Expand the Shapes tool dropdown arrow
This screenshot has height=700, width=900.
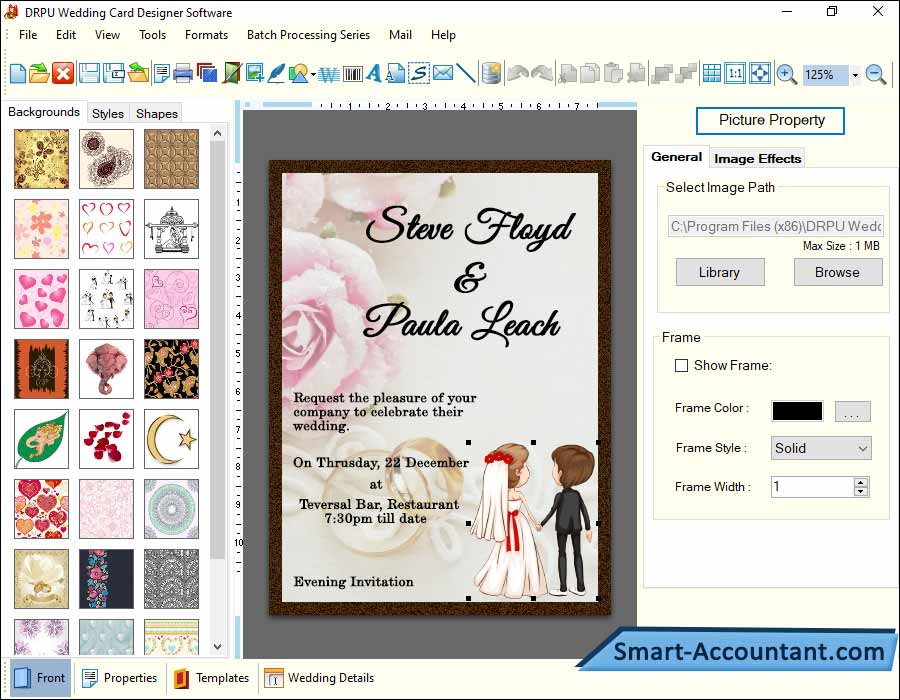pyautogui.click(x=313, y=75)
